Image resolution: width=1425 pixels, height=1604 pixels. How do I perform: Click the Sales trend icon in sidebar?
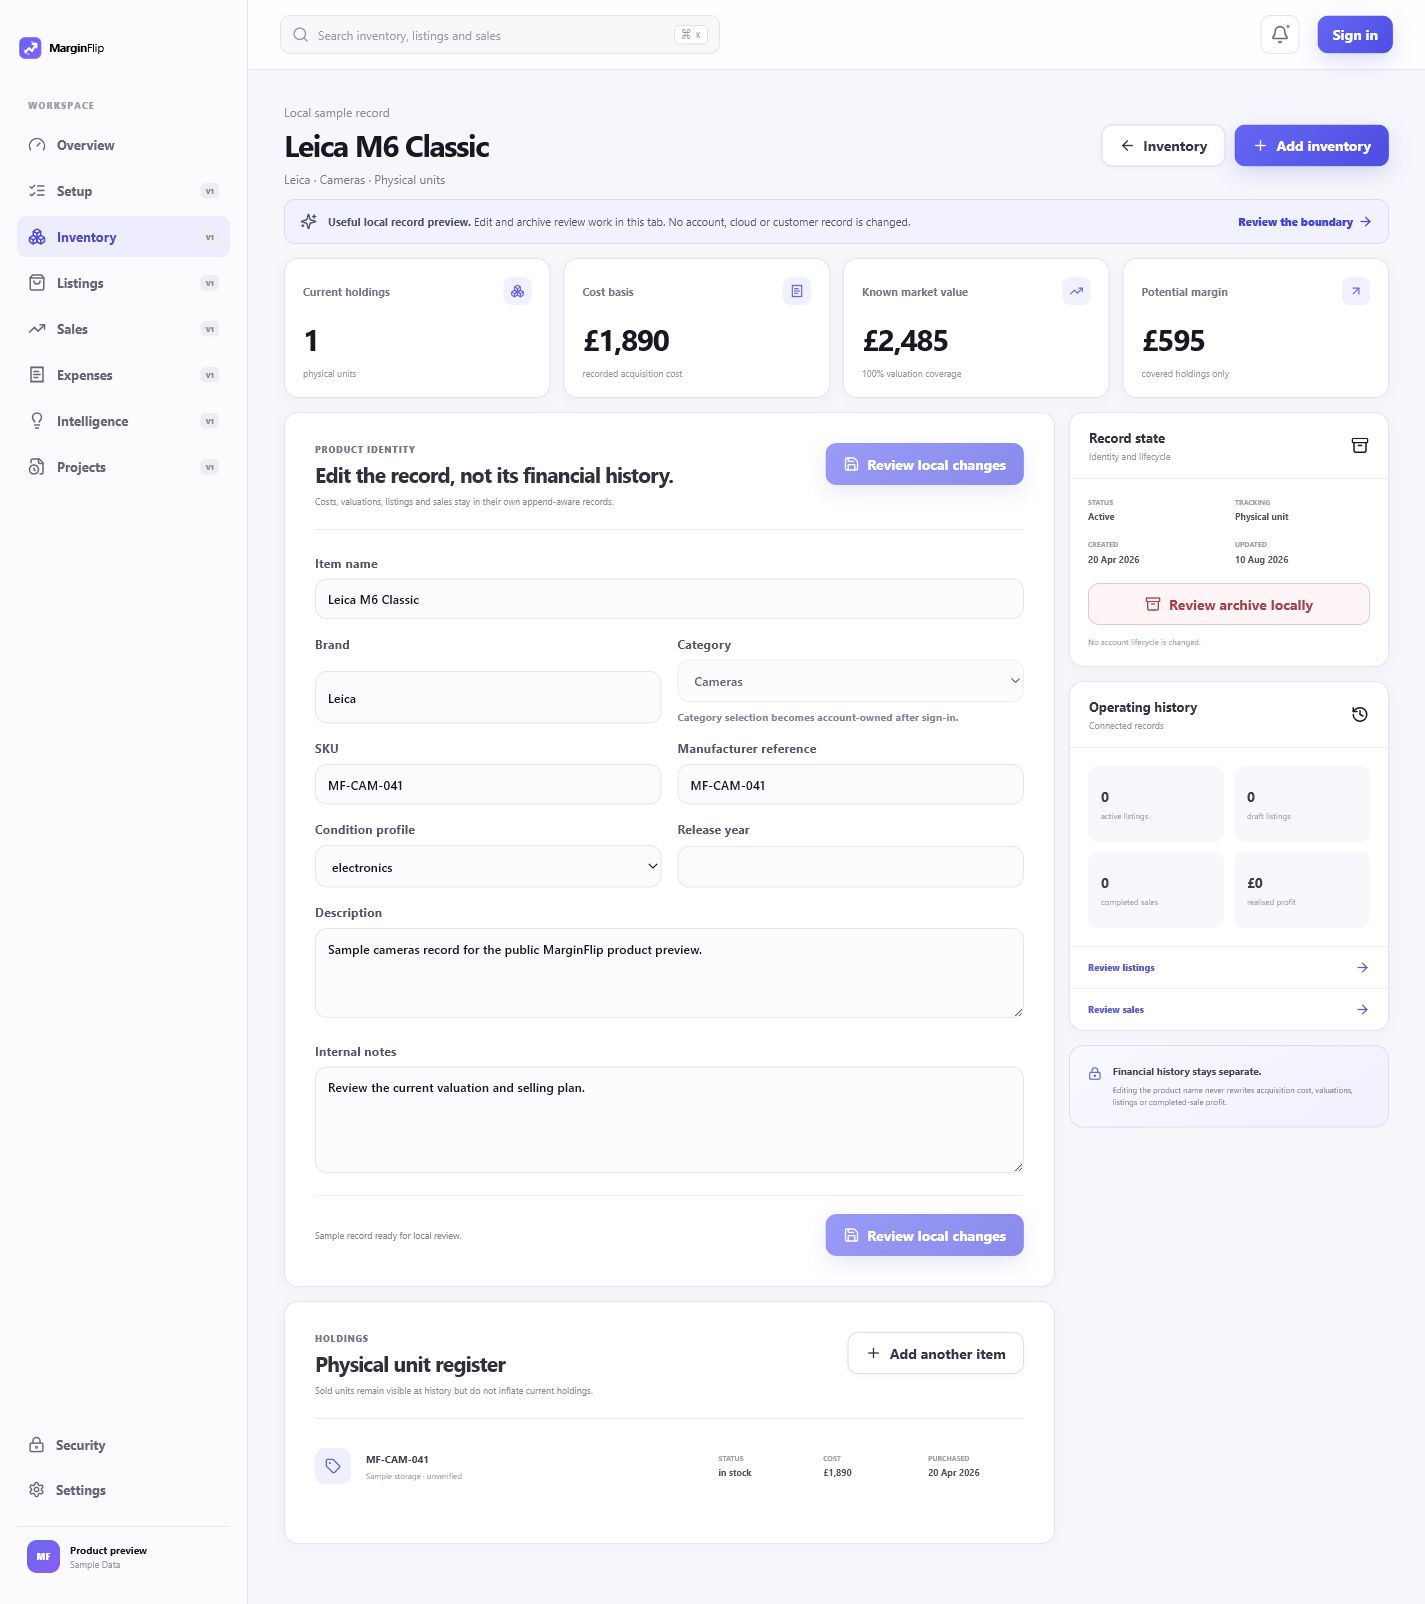[x=37, y=329]
